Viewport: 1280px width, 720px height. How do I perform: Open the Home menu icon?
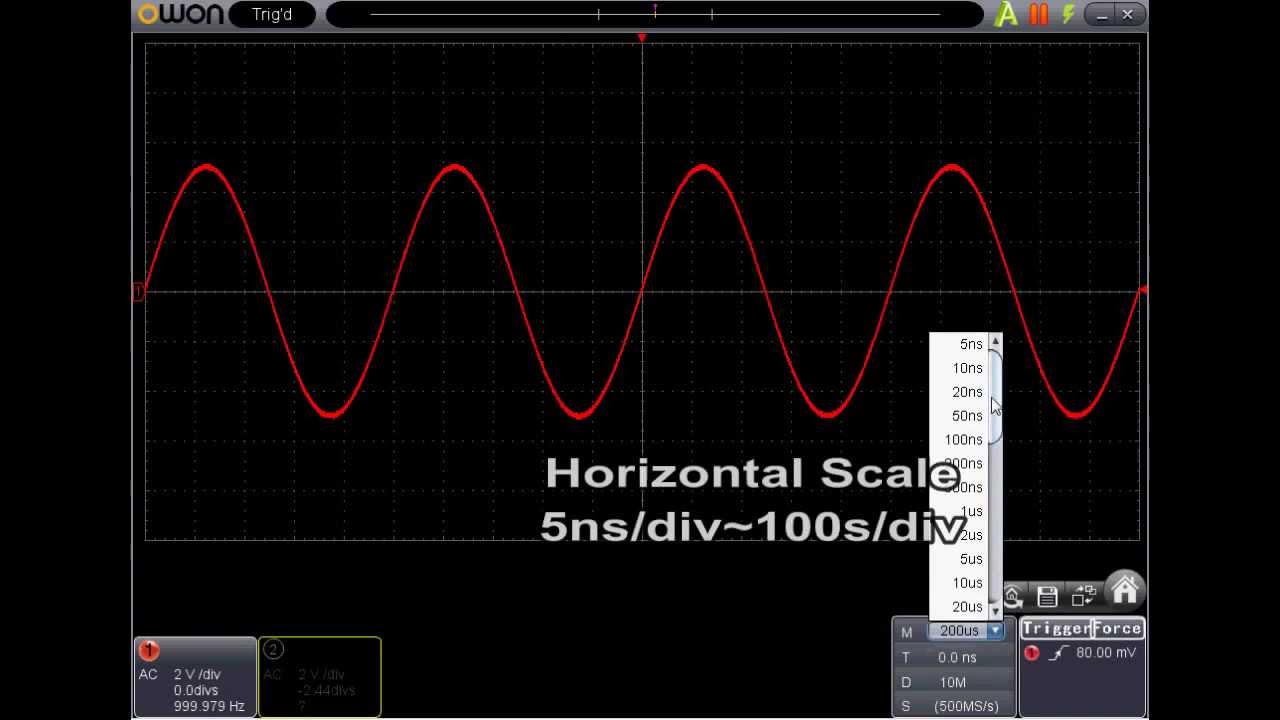pos(1125,590)
